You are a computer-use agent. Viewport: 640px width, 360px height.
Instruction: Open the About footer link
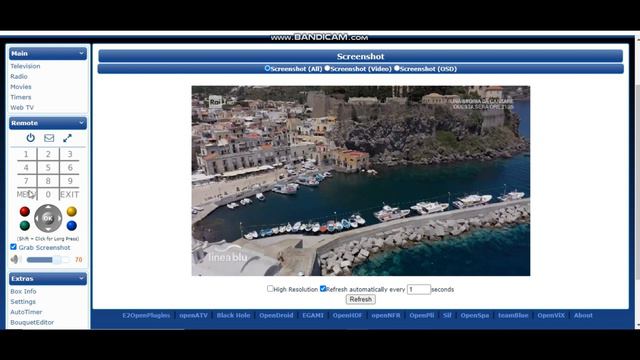pyautogui.click(x=583, y=315)
